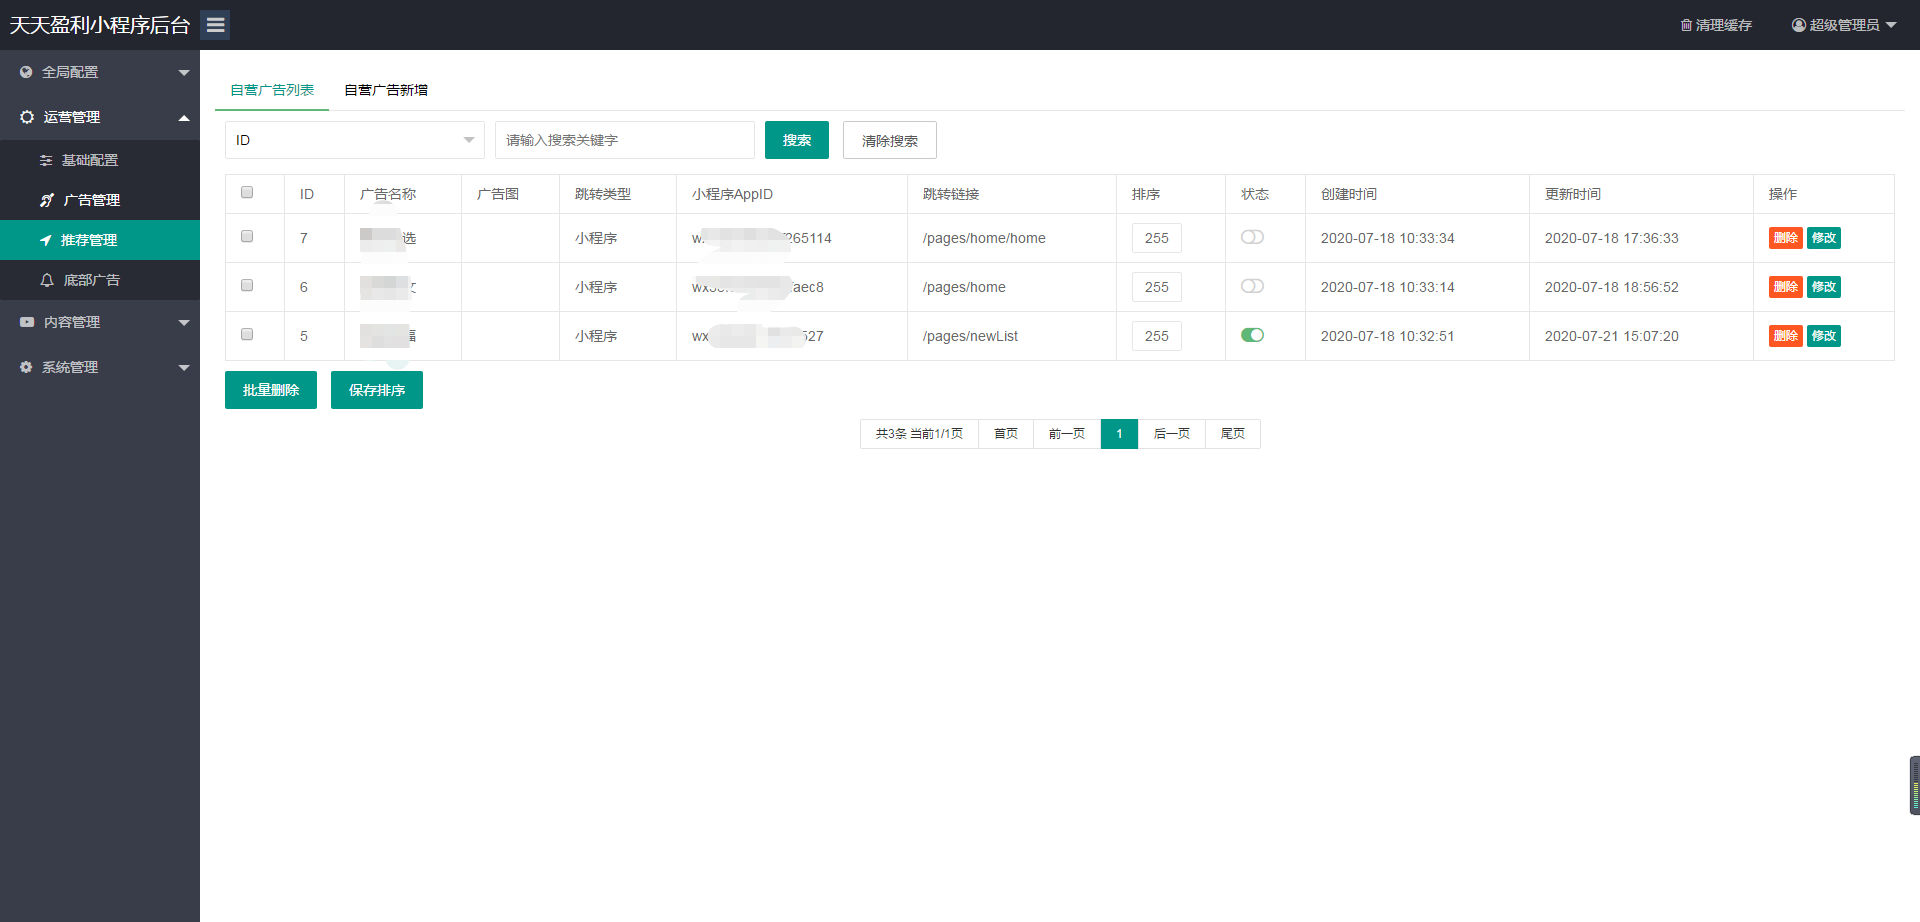Click the trash icon for 清理缓存
This screenshot has width=1920, height=922.
1686,25
